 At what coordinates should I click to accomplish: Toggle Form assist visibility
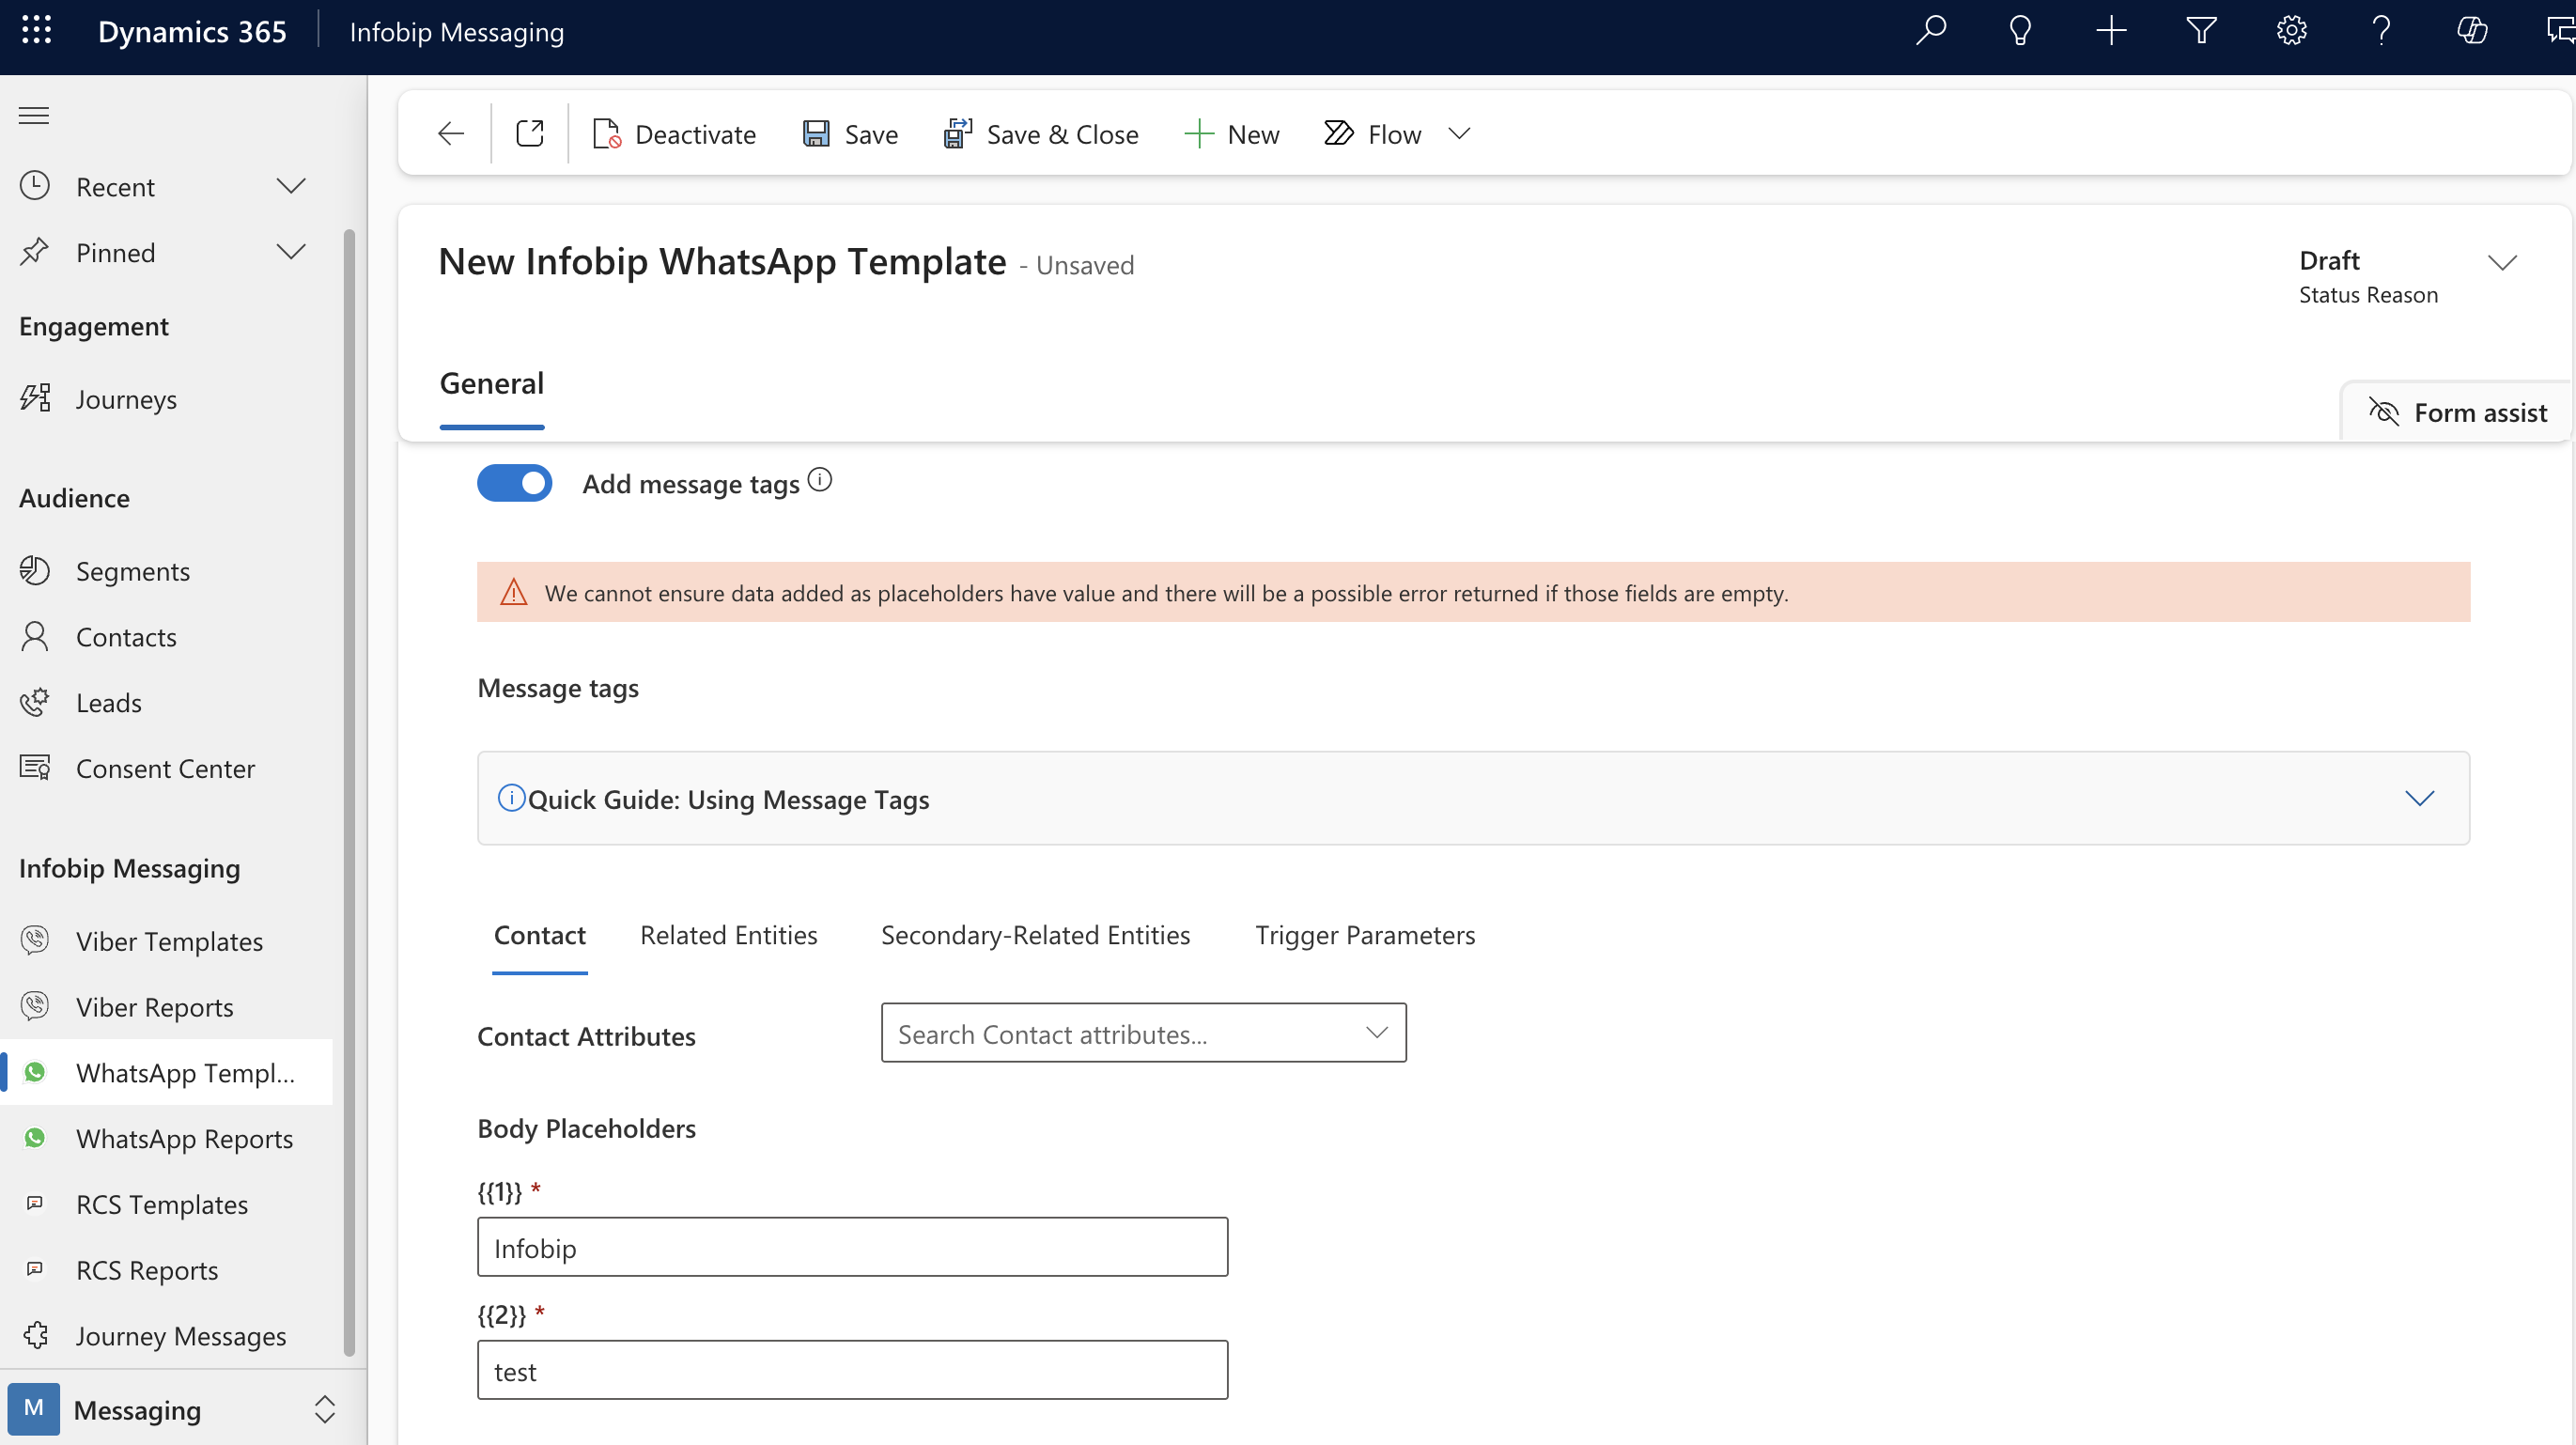pyautogui.click(x=2457, y=413)
